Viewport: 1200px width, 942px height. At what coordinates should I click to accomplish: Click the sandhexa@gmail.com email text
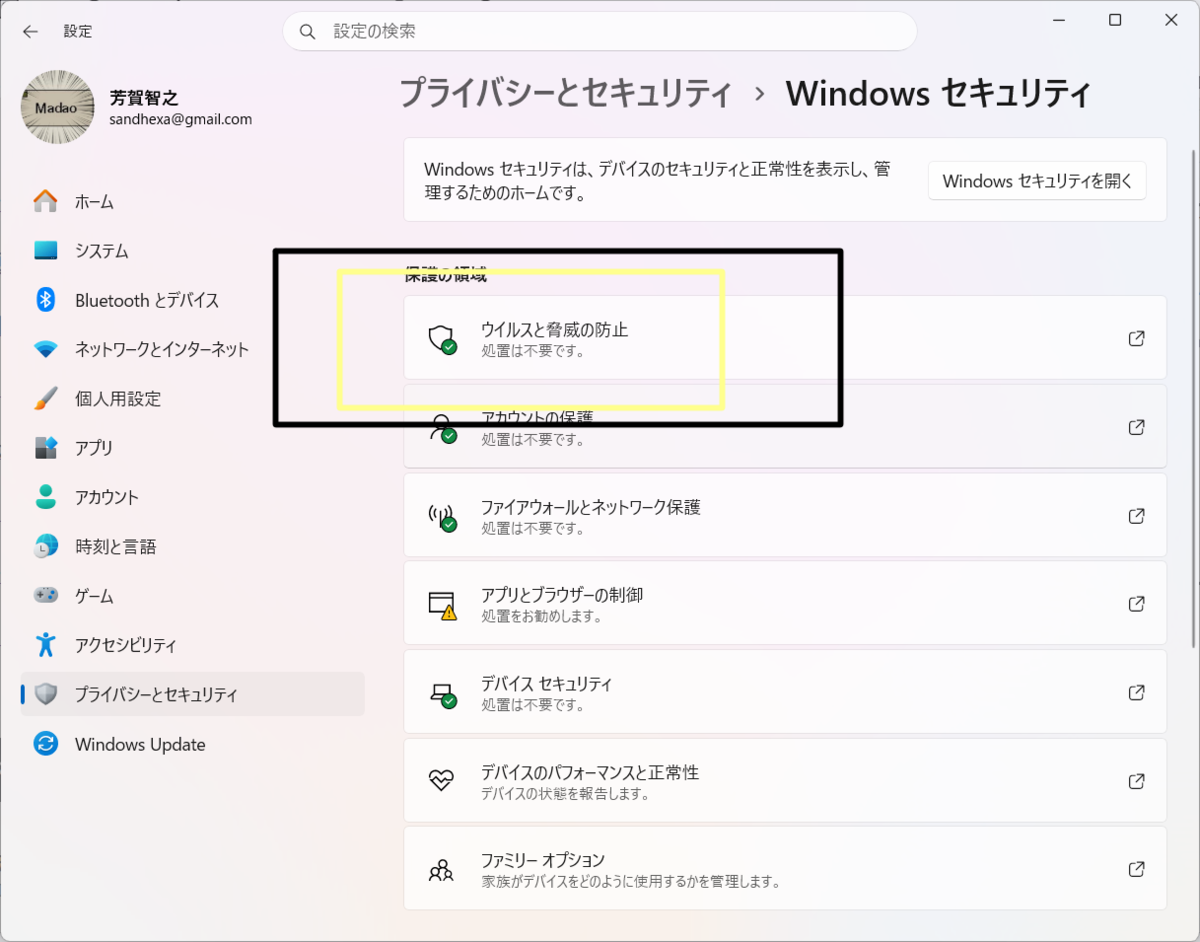(181, 119)
